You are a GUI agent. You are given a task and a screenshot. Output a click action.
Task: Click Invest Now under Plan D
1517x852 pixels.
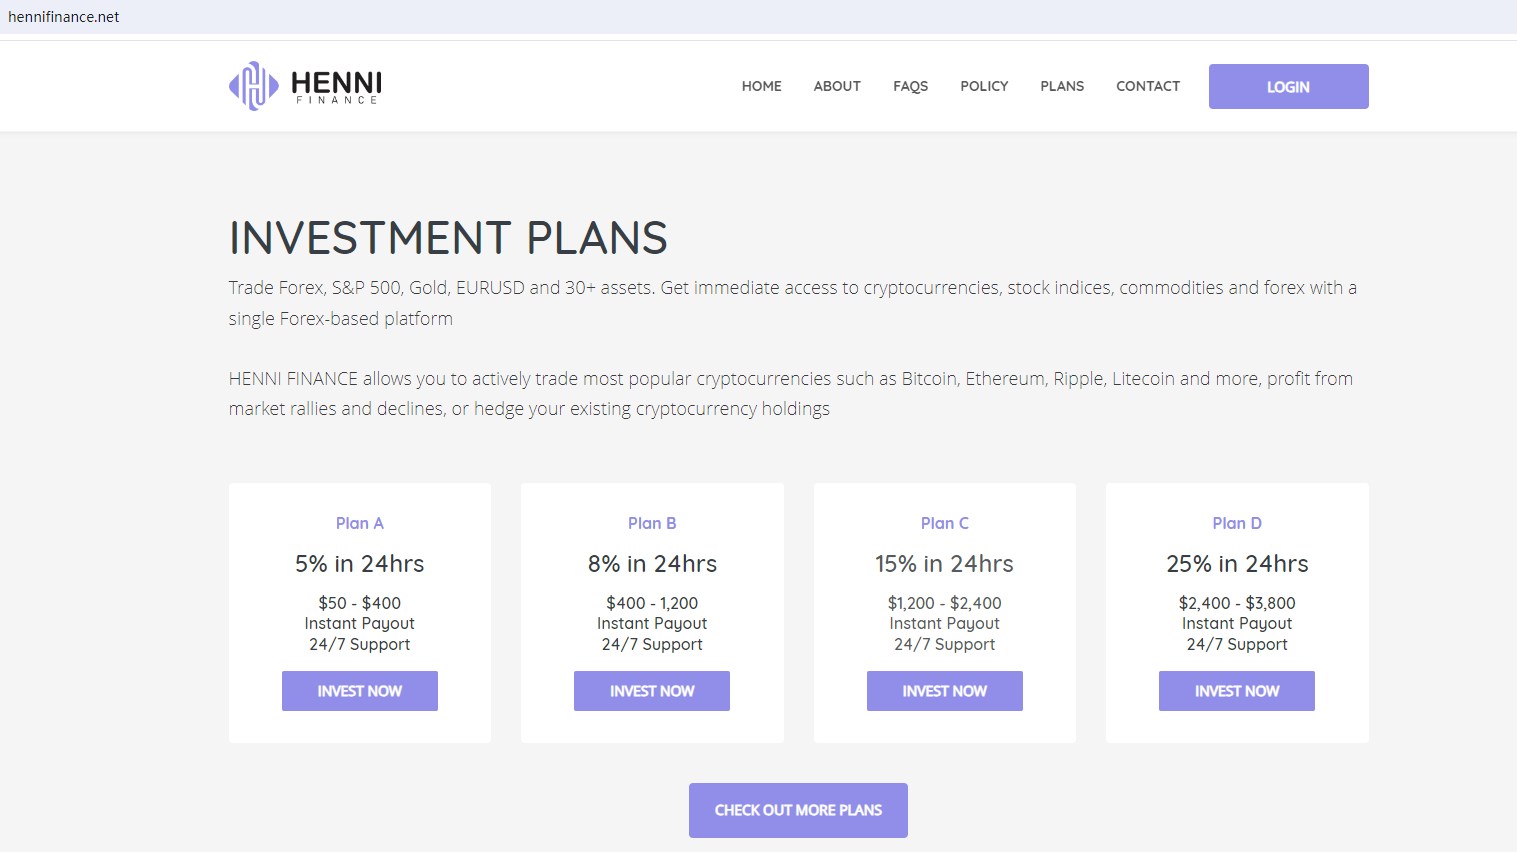click(x=1237, y=691)
